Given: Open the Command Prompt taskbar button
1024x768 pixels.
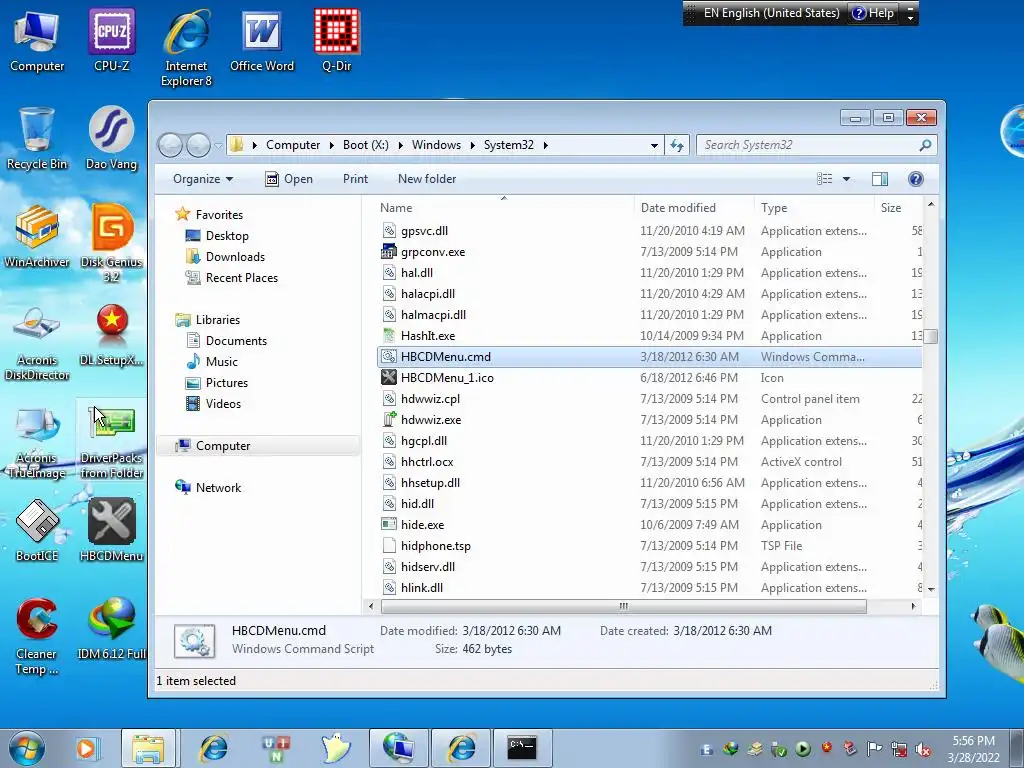Looking at the screenshot, I should coord(522,748).
